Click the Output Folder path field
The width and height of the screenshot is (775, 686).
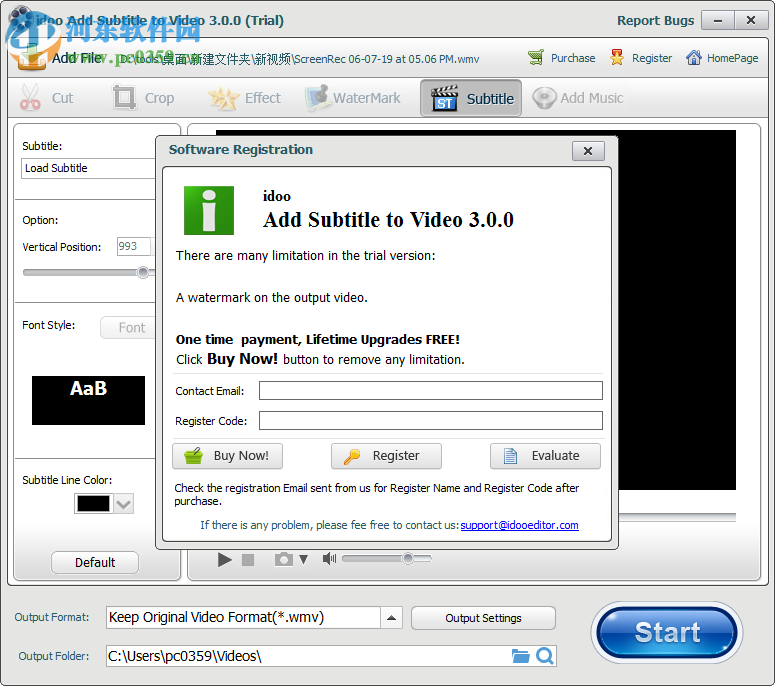coord(307,656)
